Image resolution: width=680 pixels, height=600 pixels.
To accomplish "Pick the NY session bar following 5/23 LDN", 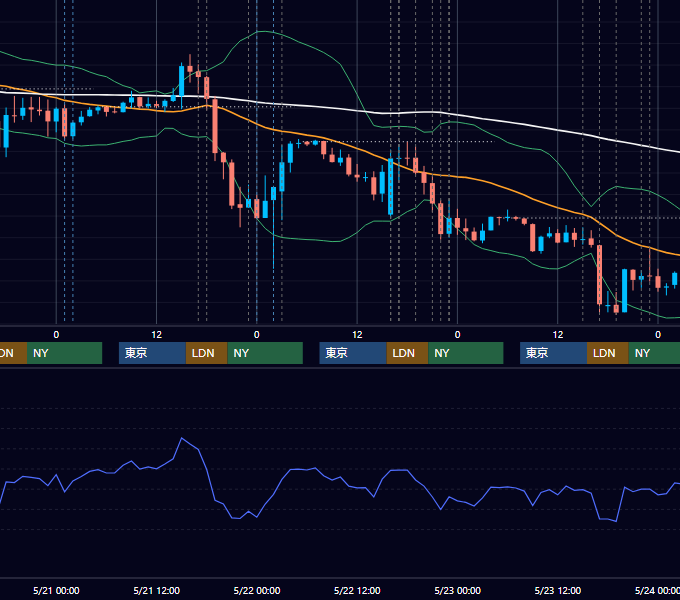I will click(x=654, y=353).
